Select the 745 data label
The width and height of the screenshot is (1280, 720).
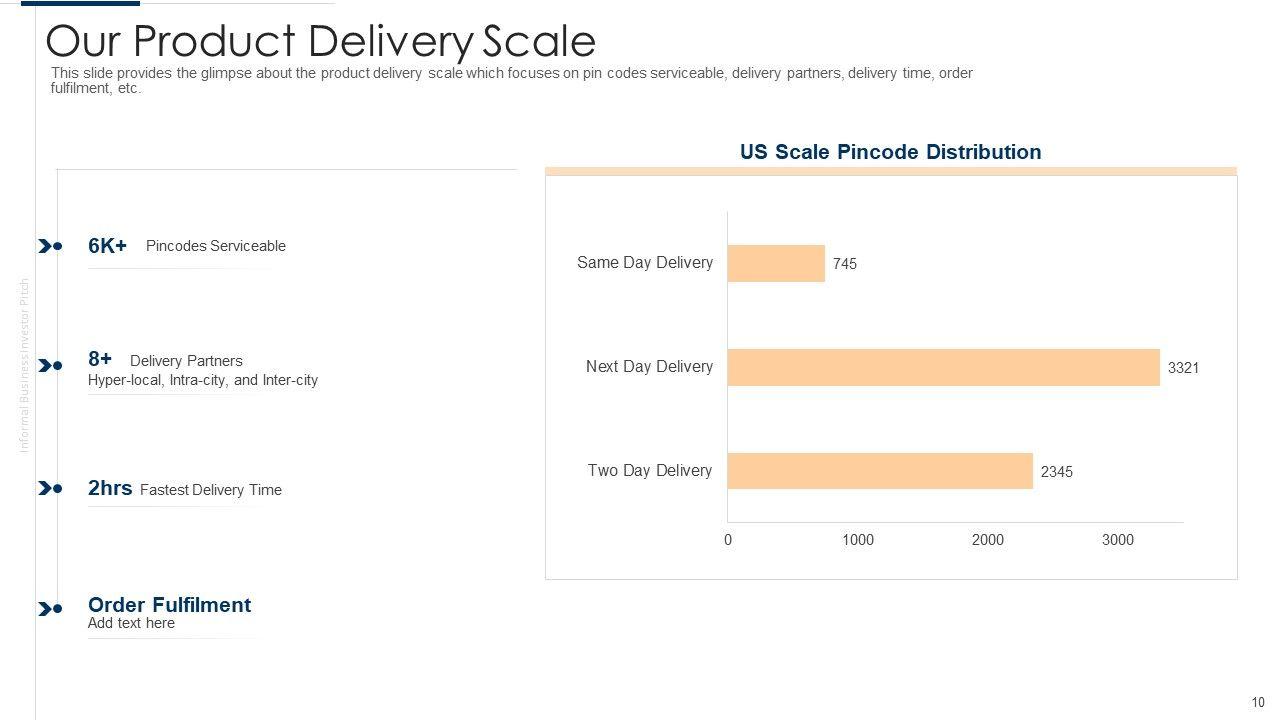844,264
